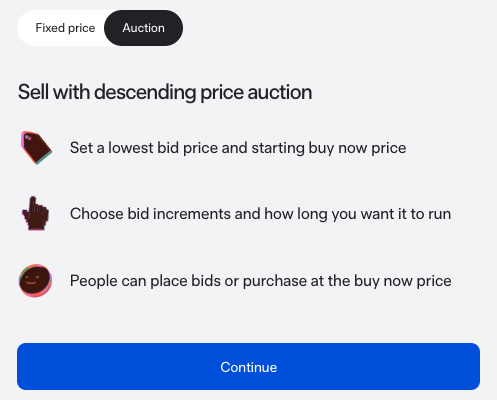Click the 'Sell with descending price auction' heading

coord(165,92)
